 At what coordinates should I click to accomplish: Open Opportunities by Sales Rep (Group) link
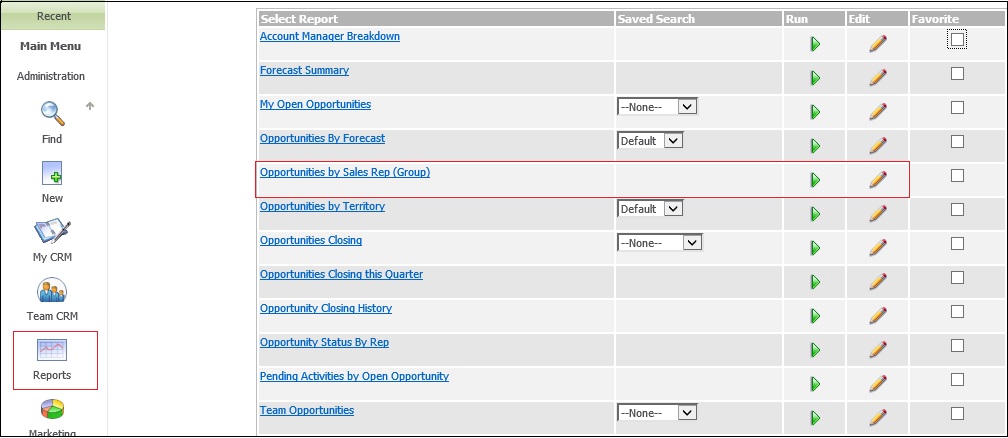click(345, 172)
